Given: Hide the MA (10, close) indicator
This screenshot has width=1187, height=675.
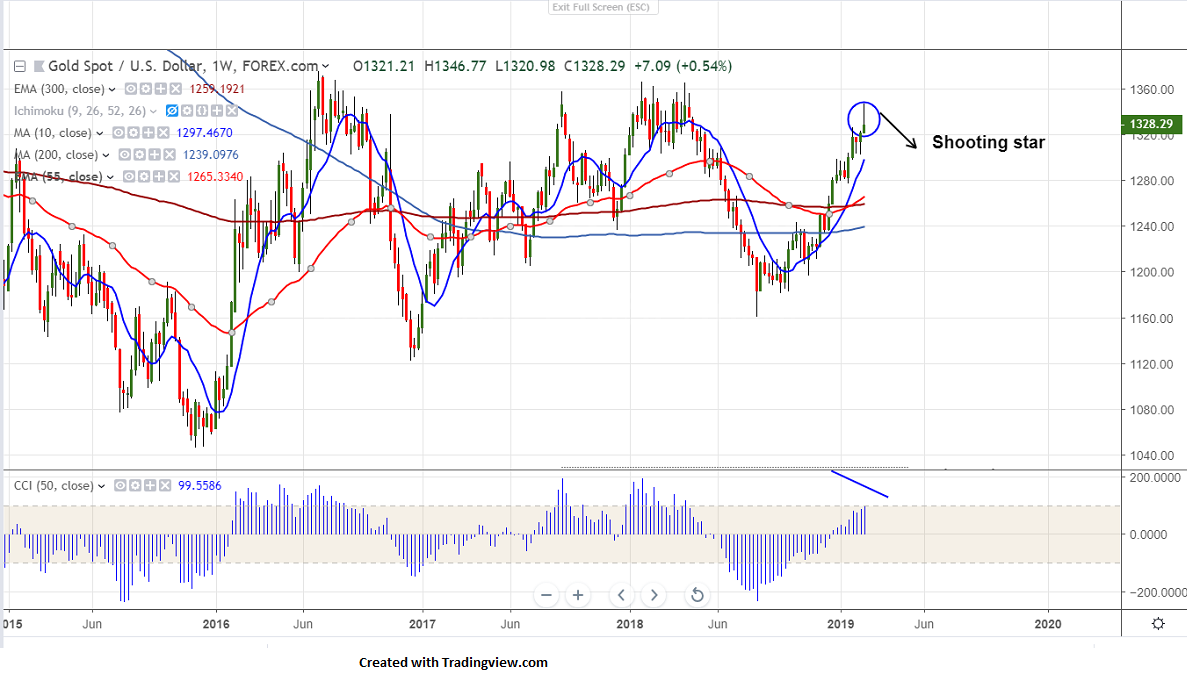Looking at the screenshot, I should pyautogui.click(x=118, y=133).
